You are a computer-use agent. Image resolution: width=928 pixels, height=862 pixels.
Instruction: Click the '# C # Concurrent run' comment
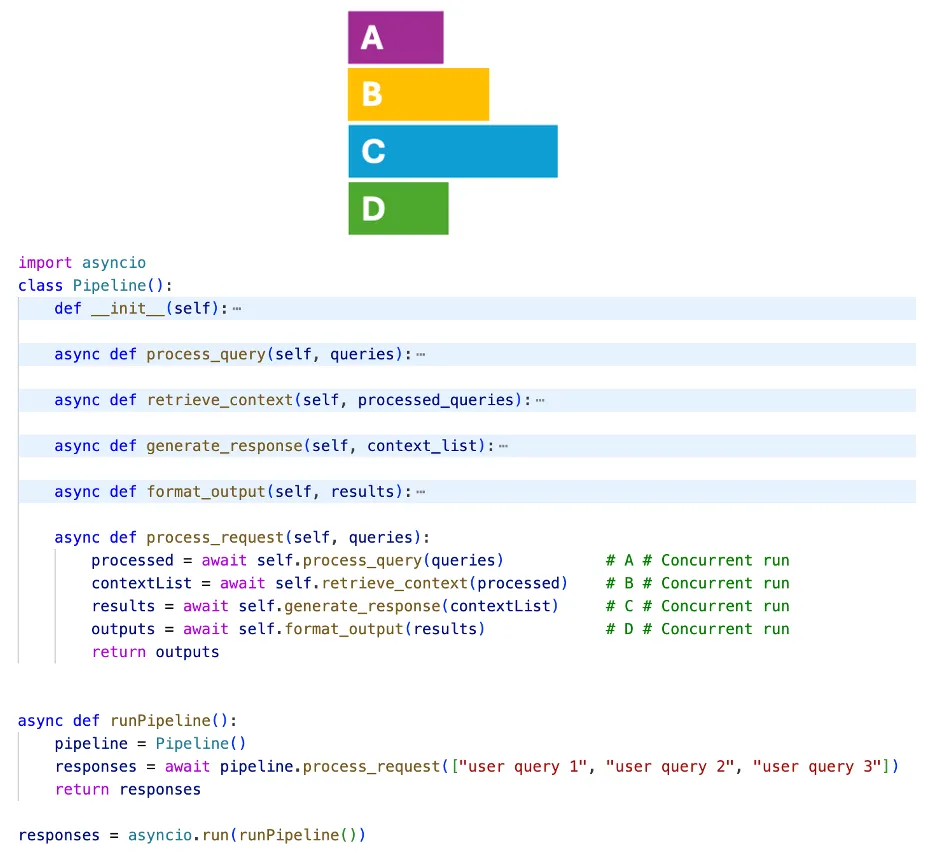click(698, 606)
